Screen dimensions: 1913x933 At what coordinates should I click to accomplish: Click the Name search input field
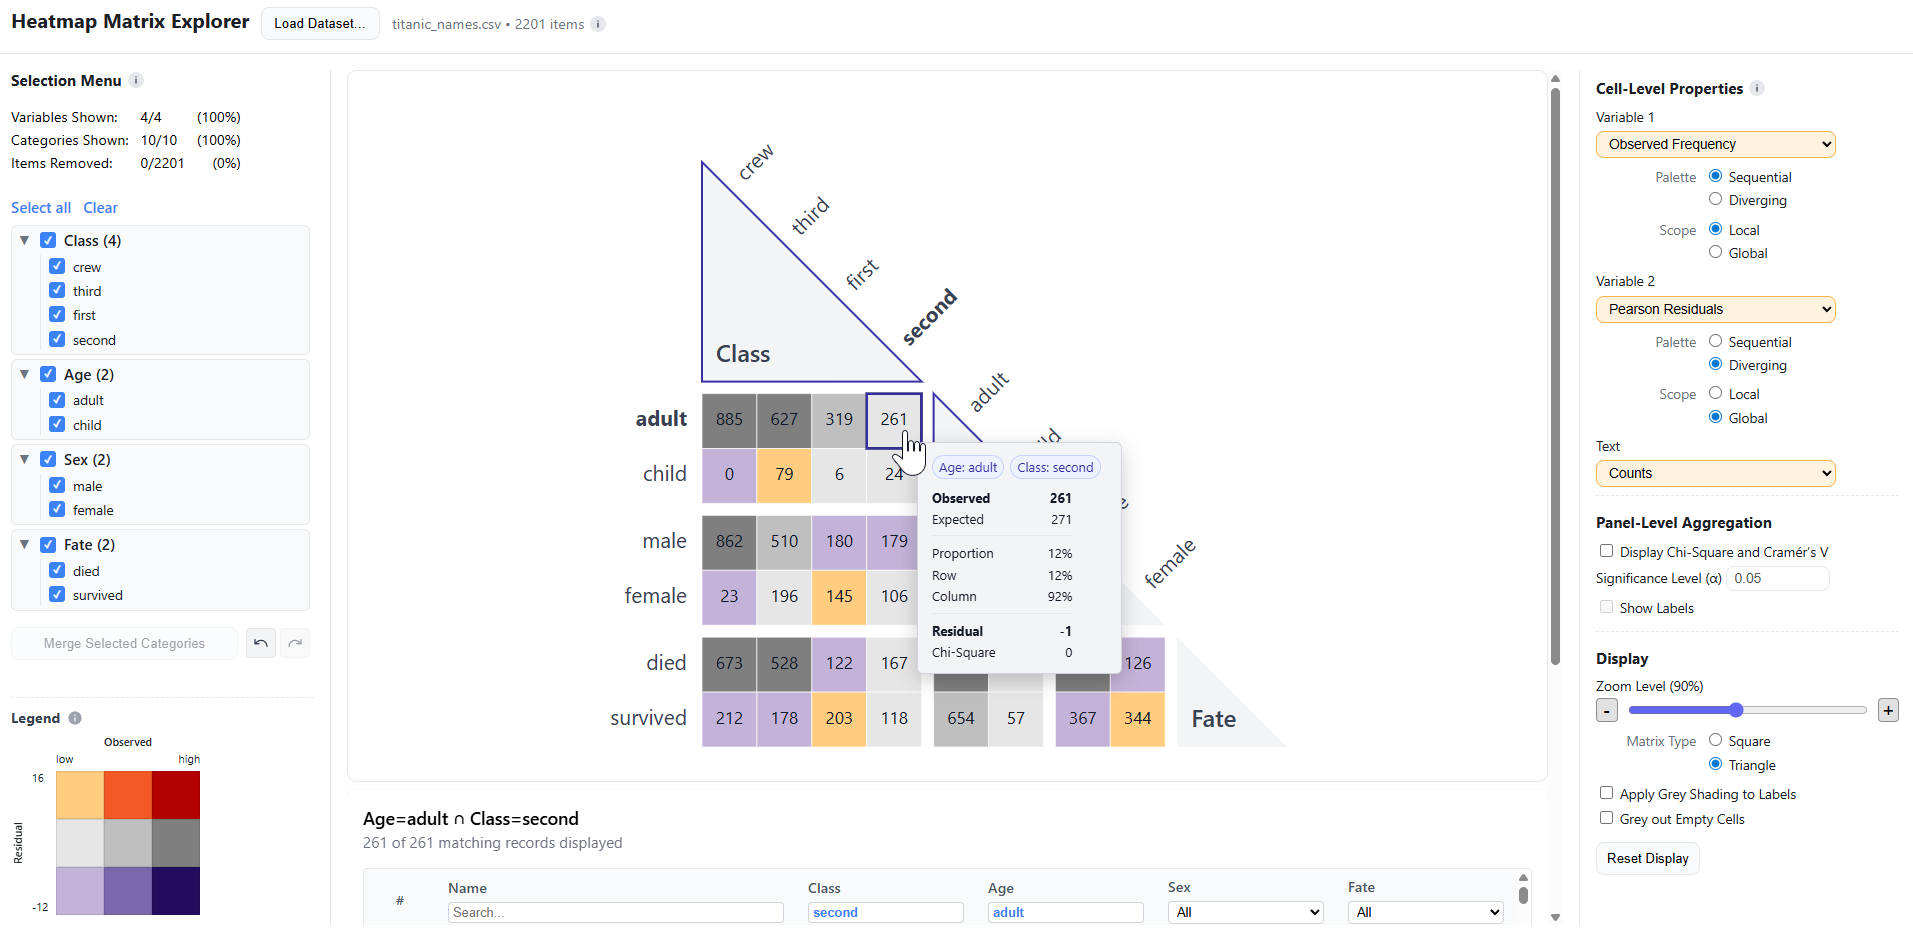pyautogui.click(x=615, y=912)
